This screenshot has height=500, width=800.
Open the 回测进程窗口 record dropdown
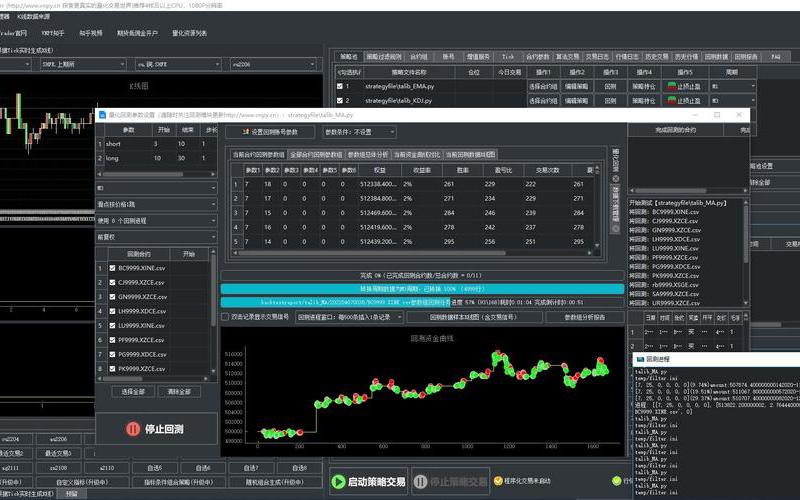tap(349, 317)
